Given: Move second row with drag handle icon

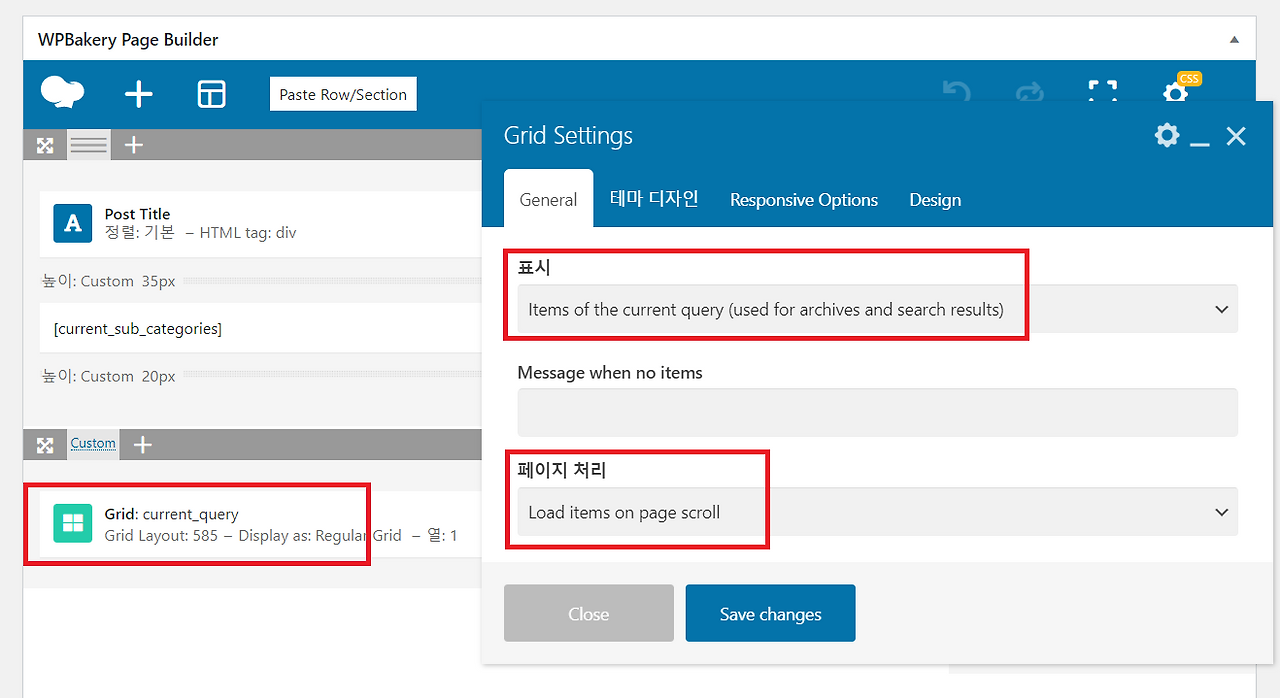Looking at the screenshot, I should pos(45,445).
